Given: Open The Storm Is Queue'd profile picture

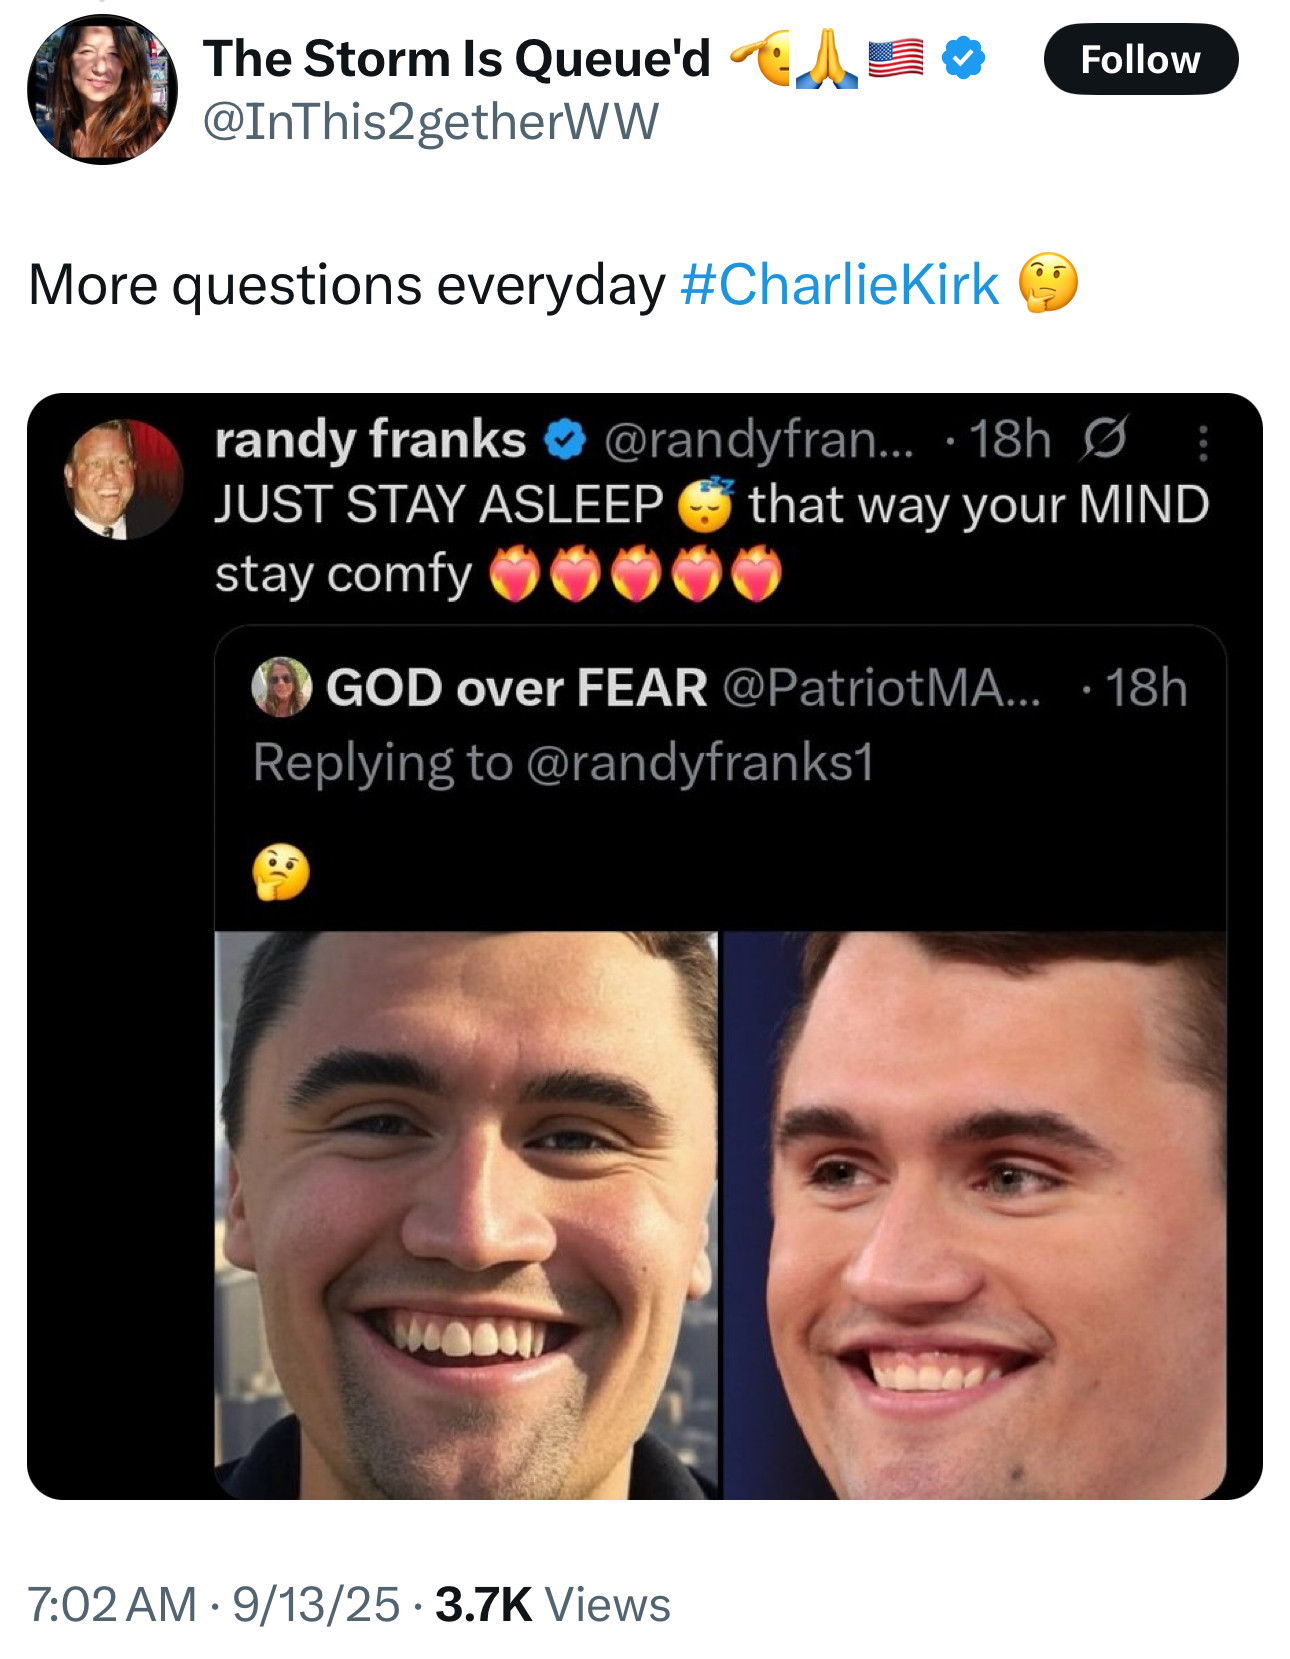Looking at the screenshot, I should tap(102, 90).
